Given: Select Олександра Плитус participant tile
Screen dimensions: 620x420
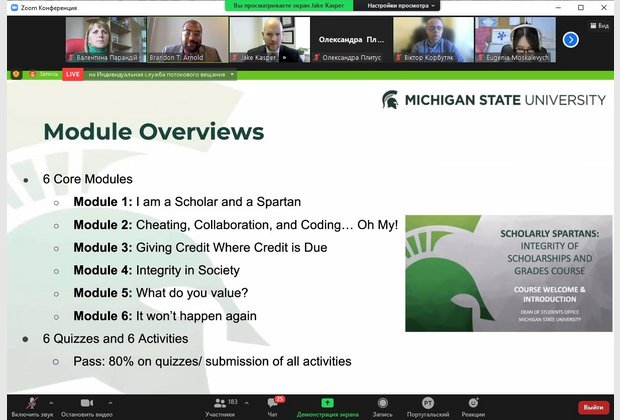Looking at the screenshot, I should click(x=352, y=40).
